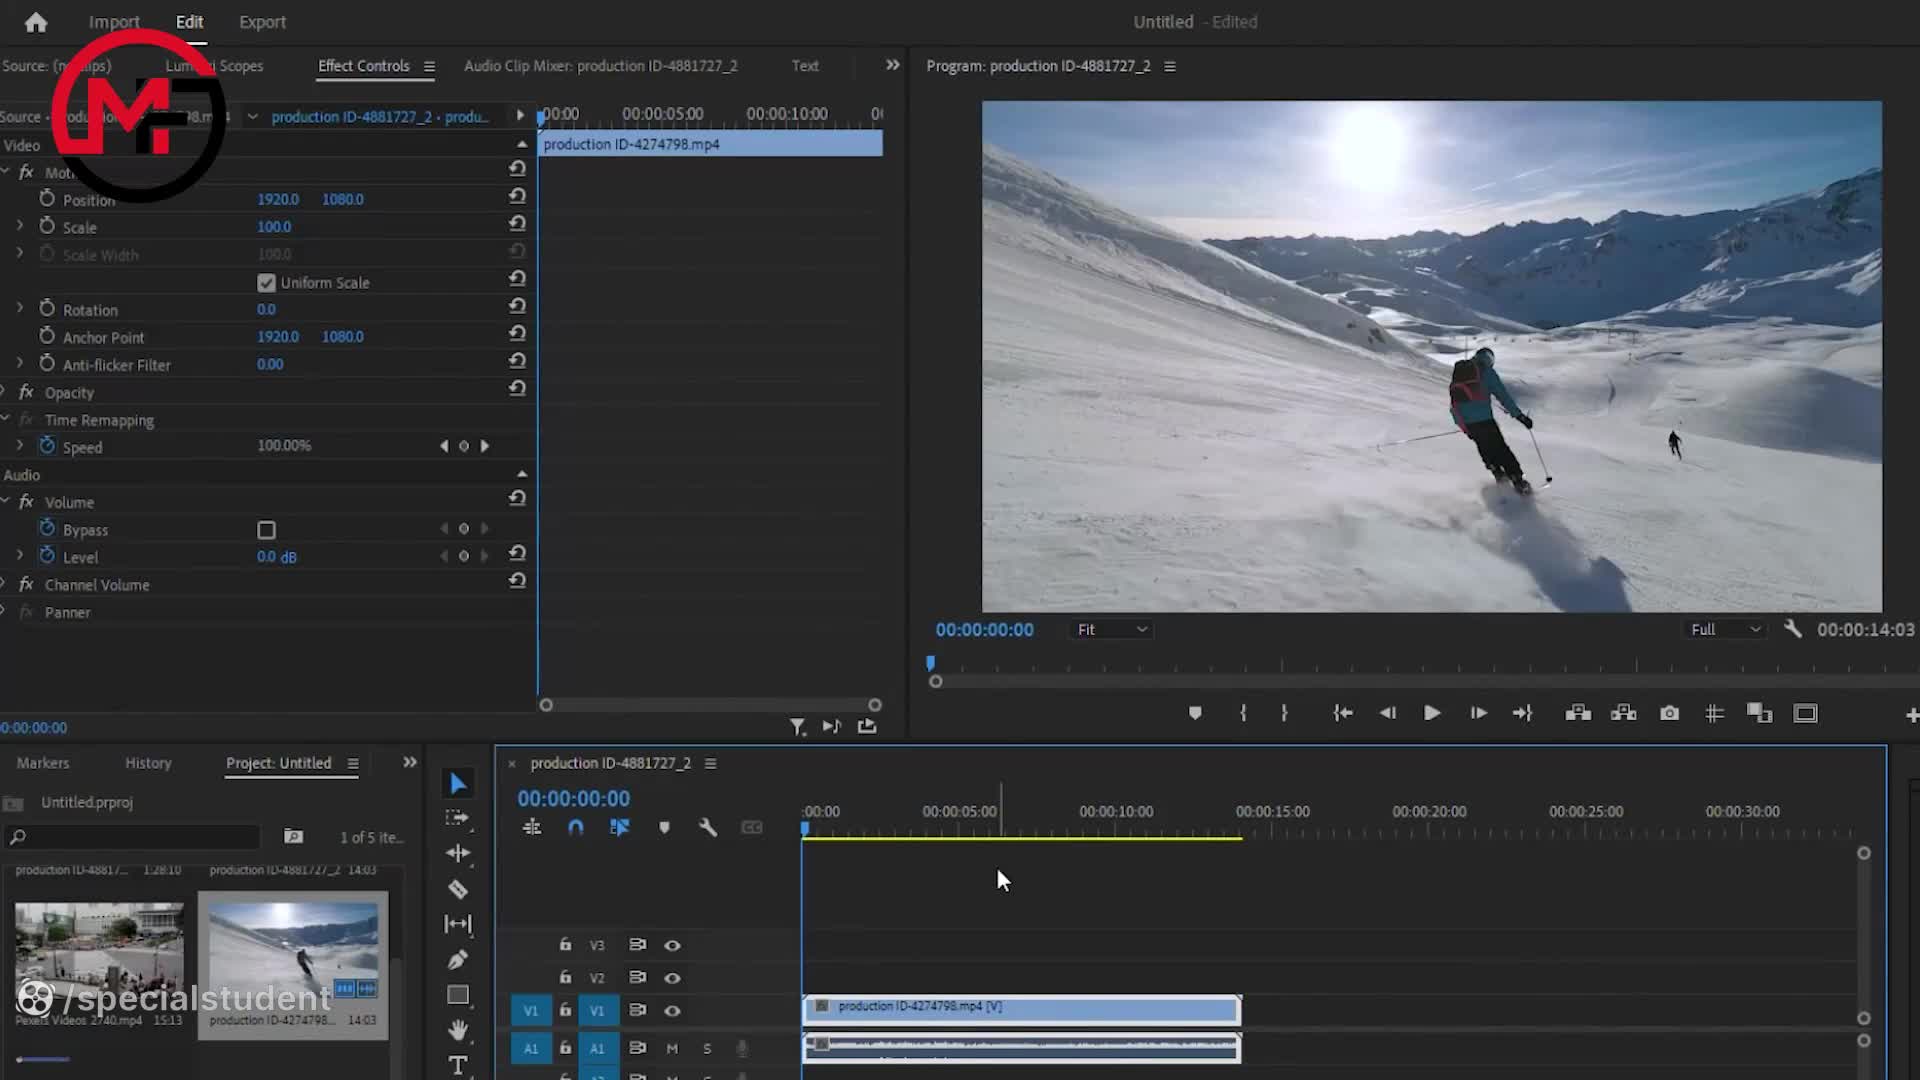Screen dimensions: 1920x1080
Task: Click the Add Marker icon in program monitor
Action: pyautogui.click(x=1195, y=713)
